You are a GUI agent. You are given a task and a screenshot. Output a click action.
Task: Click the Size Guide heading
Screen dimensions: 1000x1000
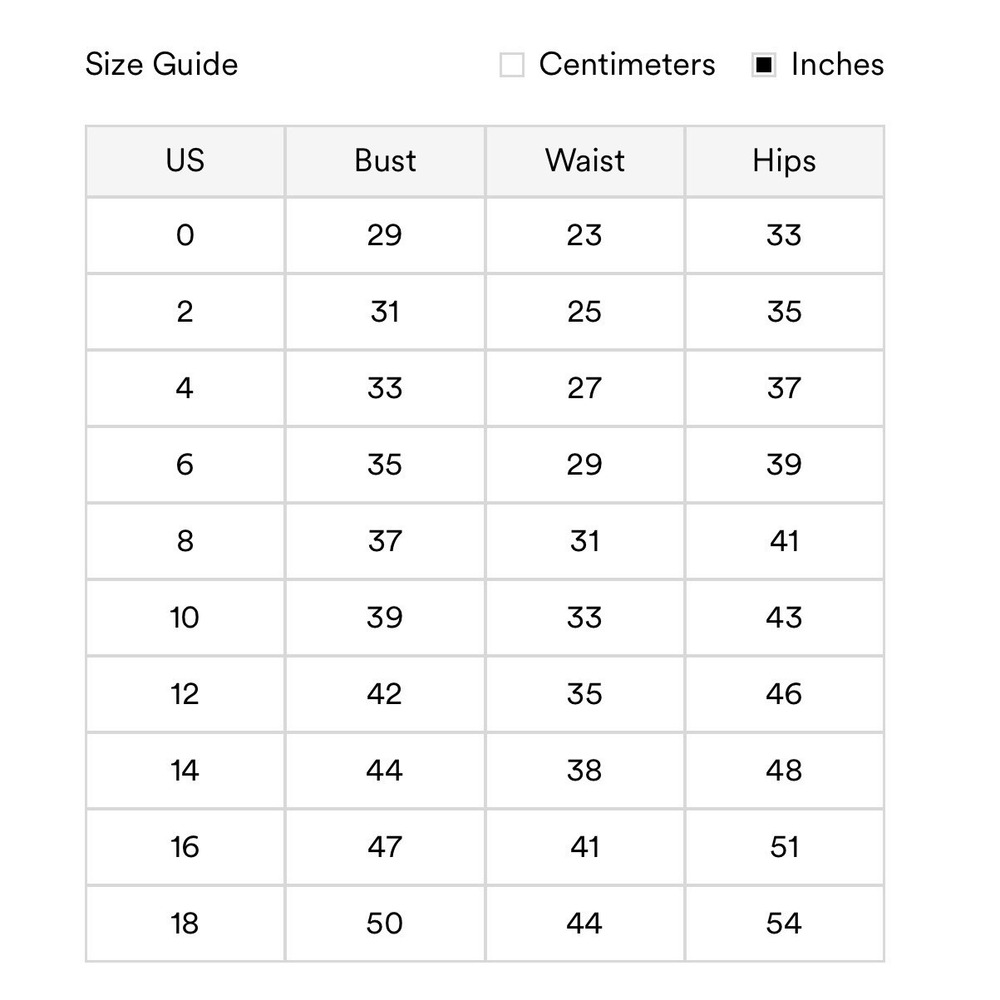click(x=162, y=65)
